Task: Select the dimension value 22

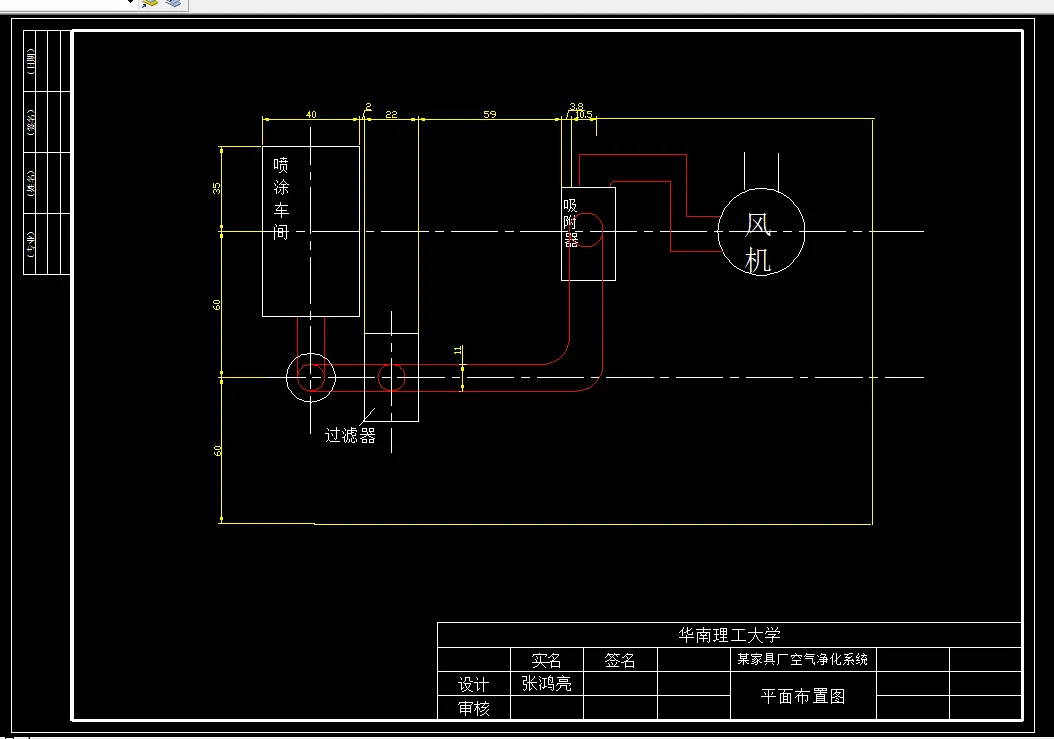Action: click(x=391, y=114)
